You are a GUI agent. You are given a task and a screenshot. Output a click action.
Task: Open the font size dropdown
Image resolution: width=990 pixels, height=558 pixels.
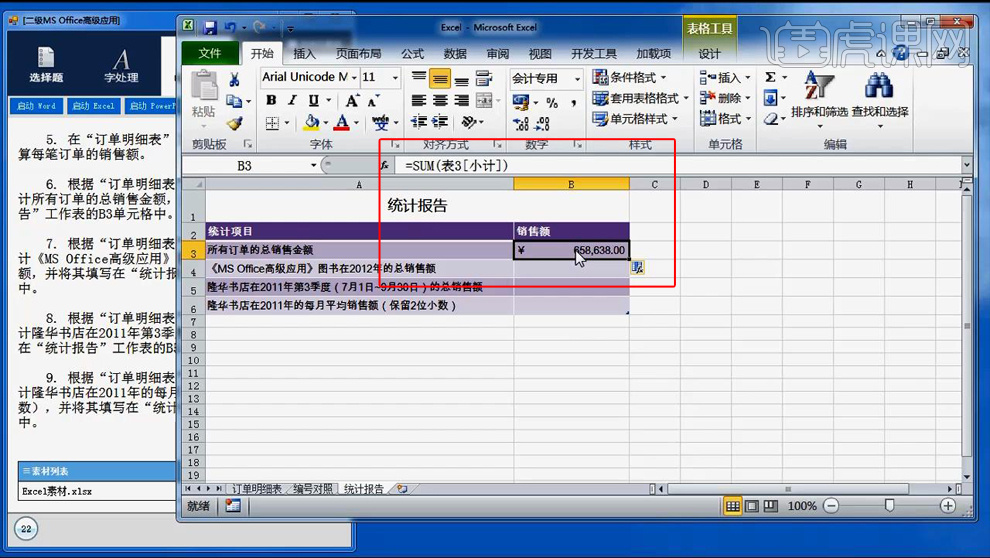tap(395, 78)
